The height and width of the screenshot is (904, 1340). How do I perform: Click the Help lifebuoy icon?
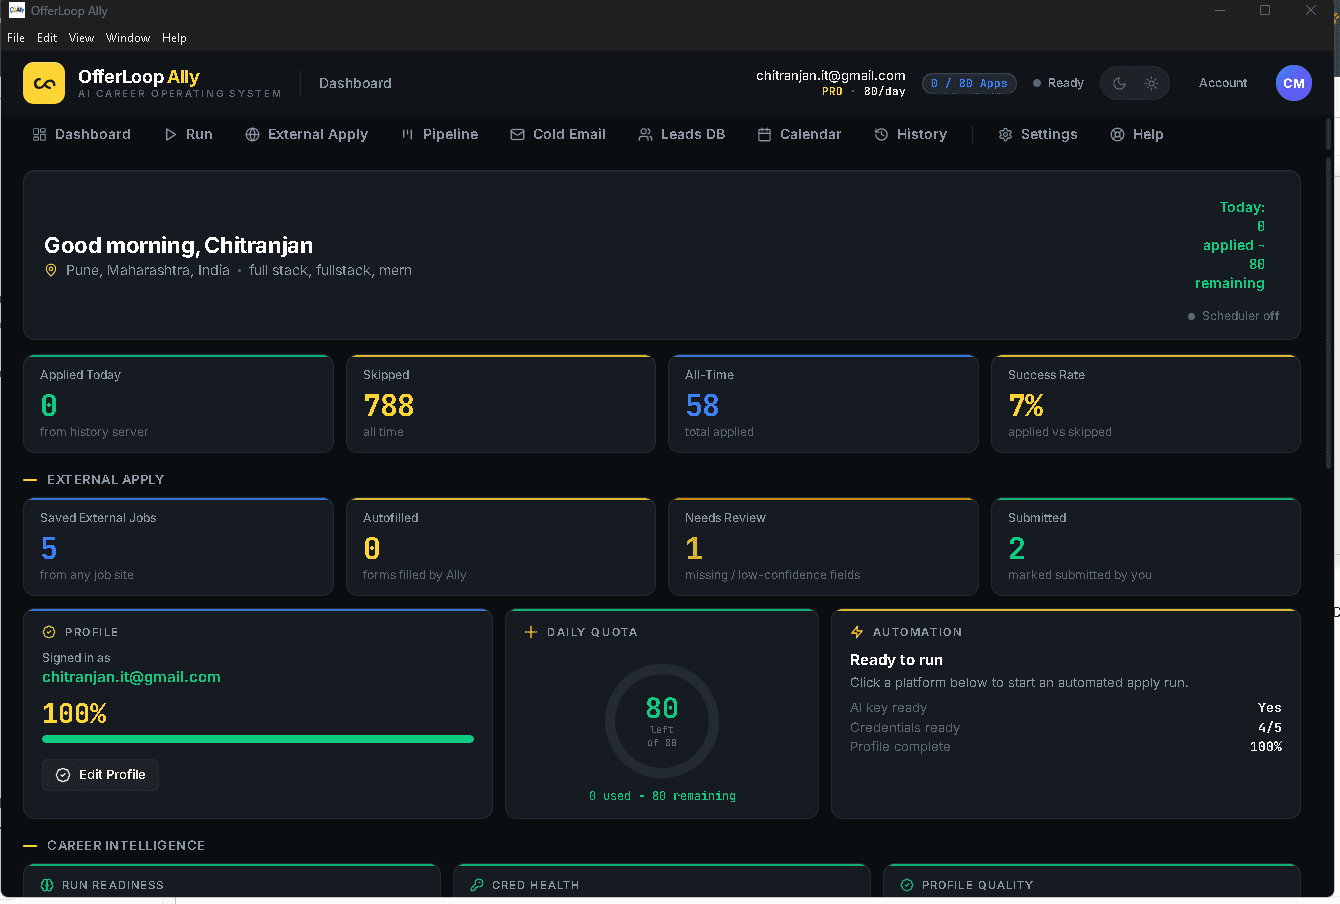tap(1117, 134)
